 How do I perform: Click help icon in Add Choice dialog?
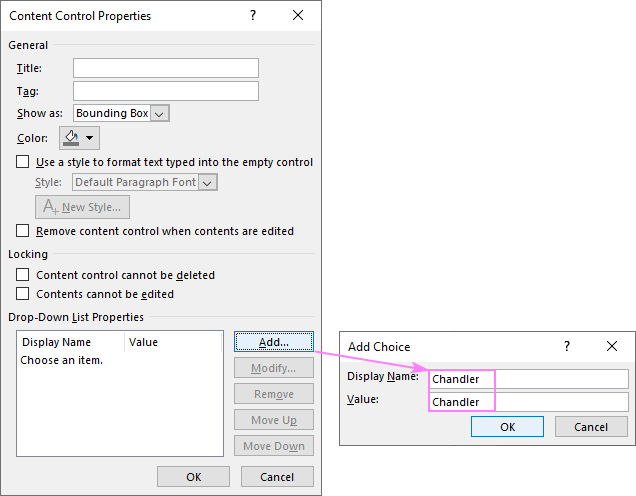coord(567,346)
